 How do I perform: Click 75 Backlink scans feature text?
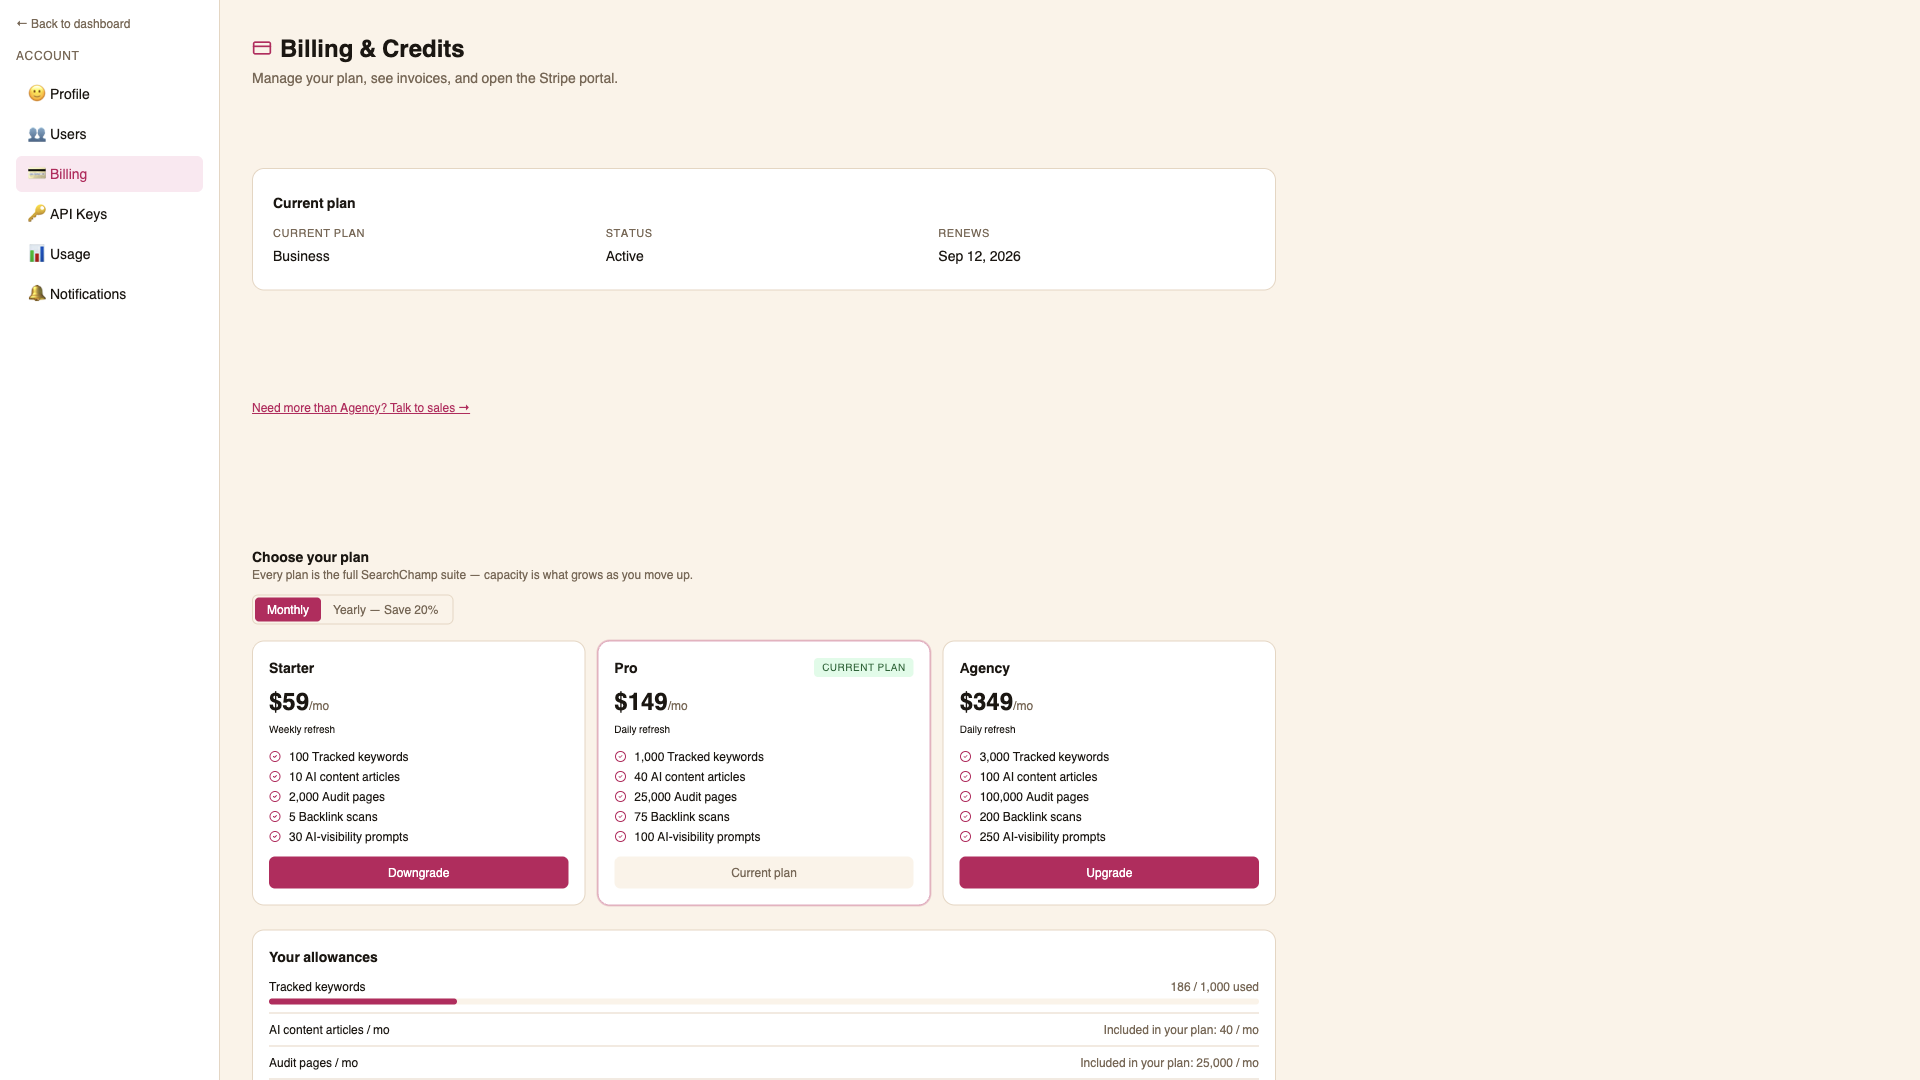point(682,817)
